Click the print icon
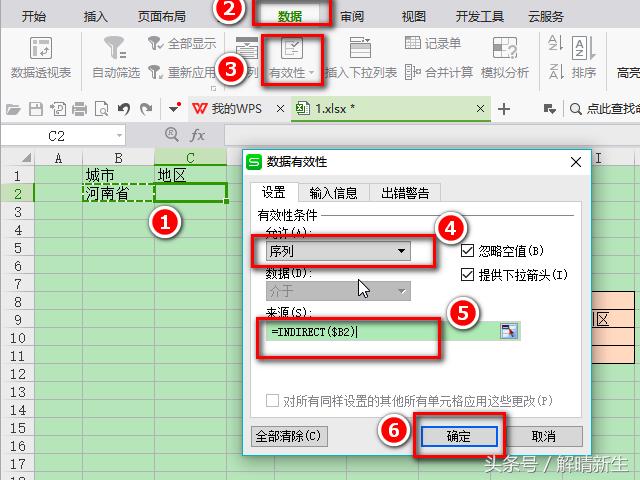The image size is (640, 480). [80, 109]
